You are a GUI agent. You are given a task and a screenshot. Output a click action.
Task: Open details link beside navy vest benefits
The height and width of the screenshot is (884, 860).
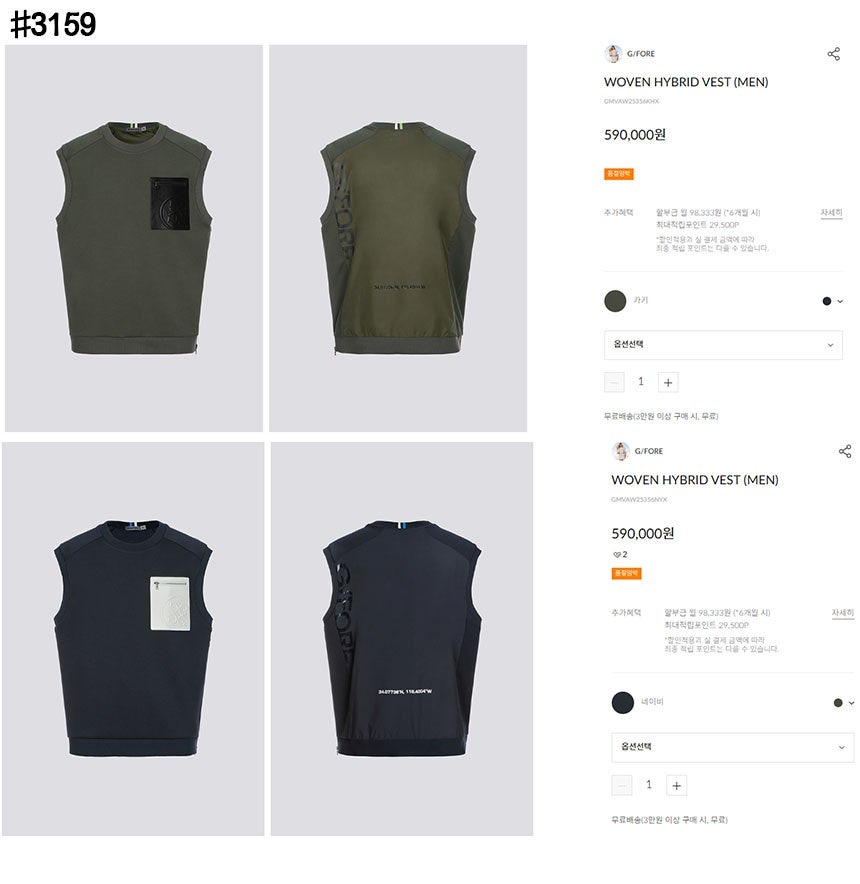pyautogui.click(x=843, y=613)
